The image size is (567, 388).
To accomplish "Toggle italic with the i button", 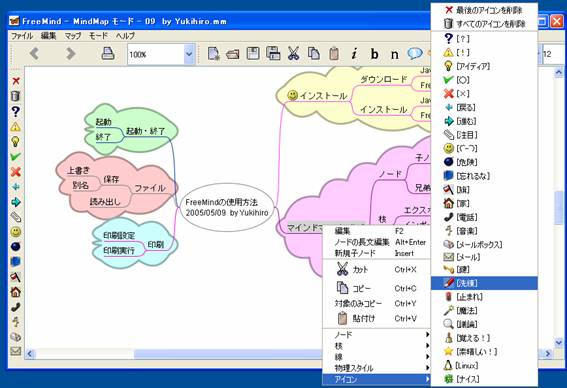I will point(354,54).
